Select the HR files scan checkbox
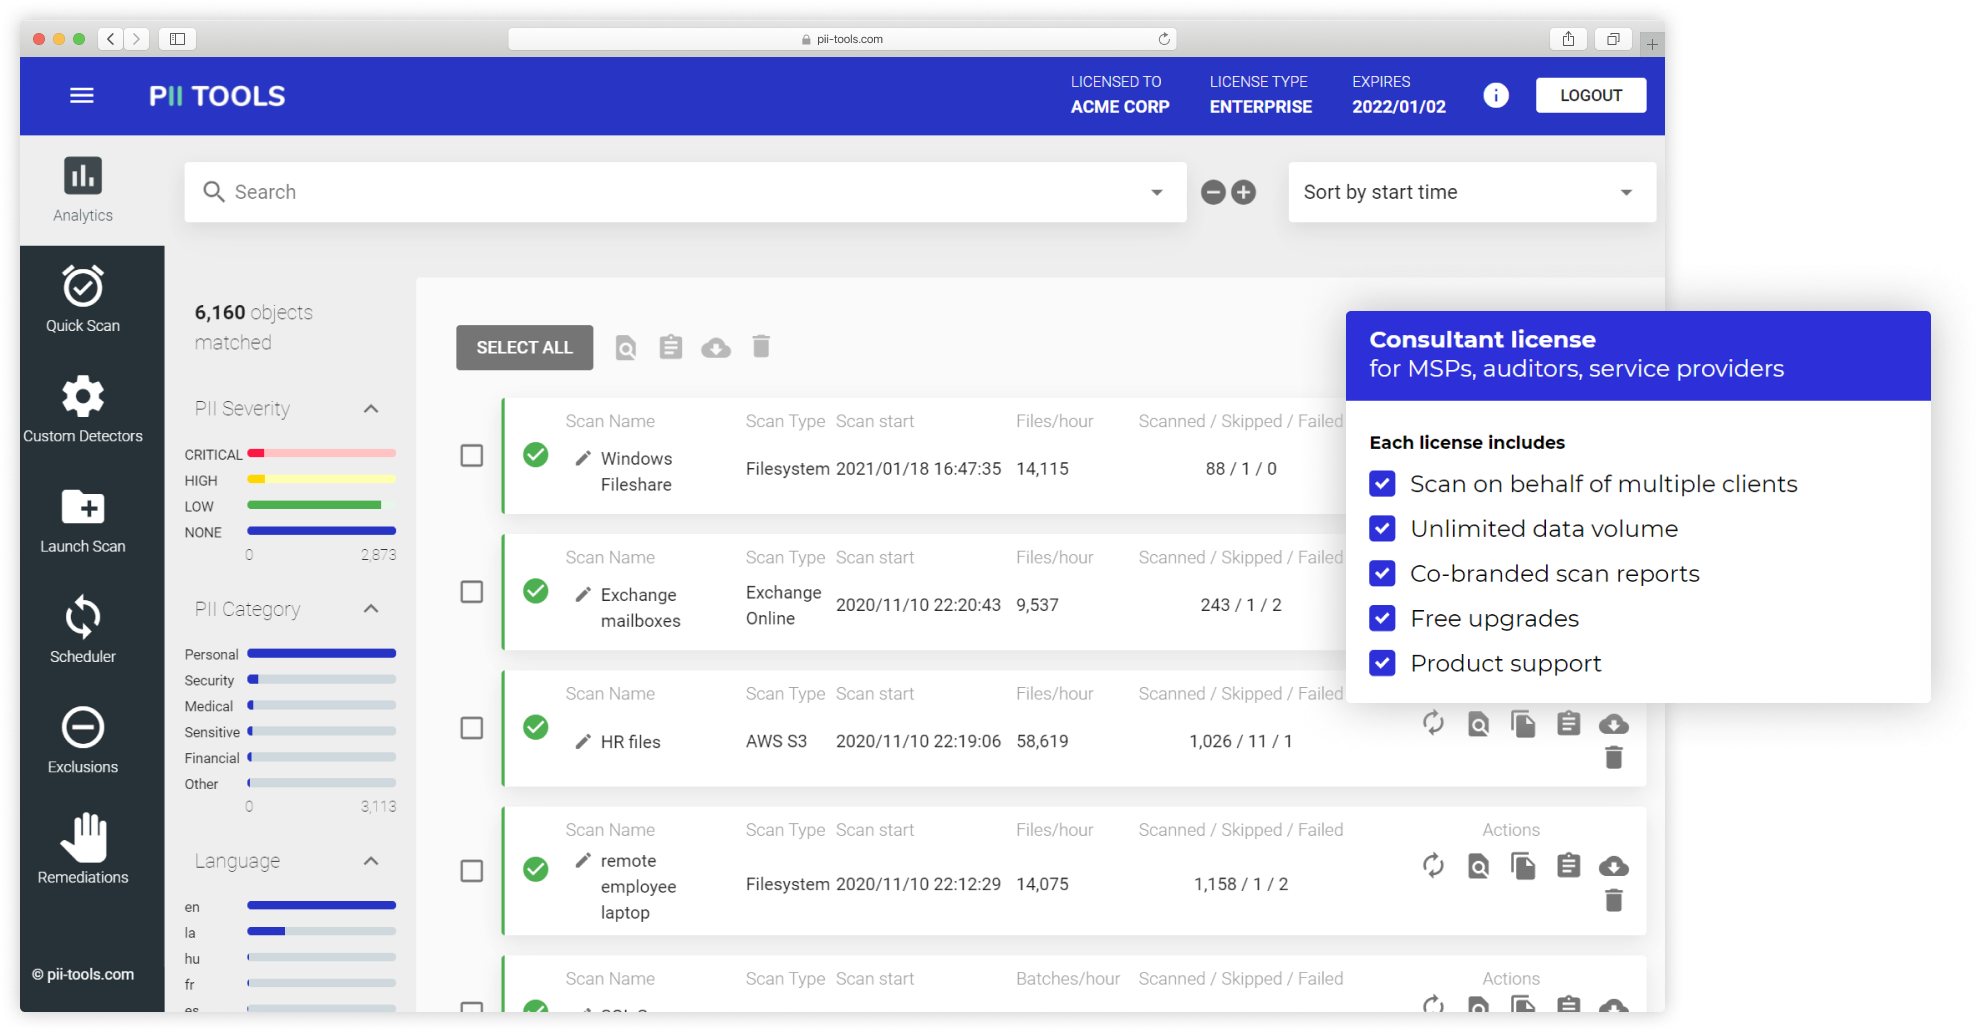The width and height of the screenshot is (1981, 1032). click(x=472, y=728)
